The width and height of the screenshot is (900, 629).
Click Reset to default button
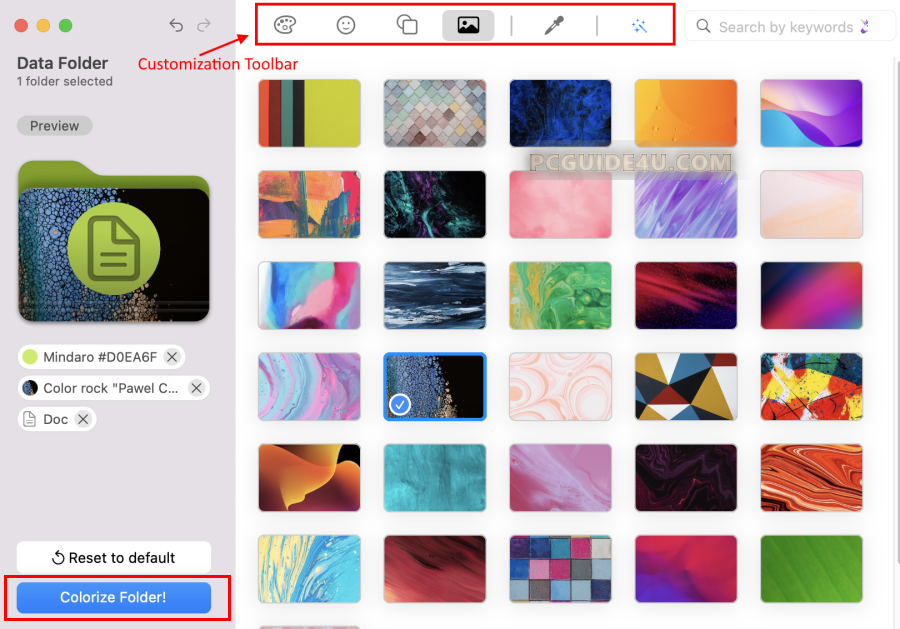point(114,557)
